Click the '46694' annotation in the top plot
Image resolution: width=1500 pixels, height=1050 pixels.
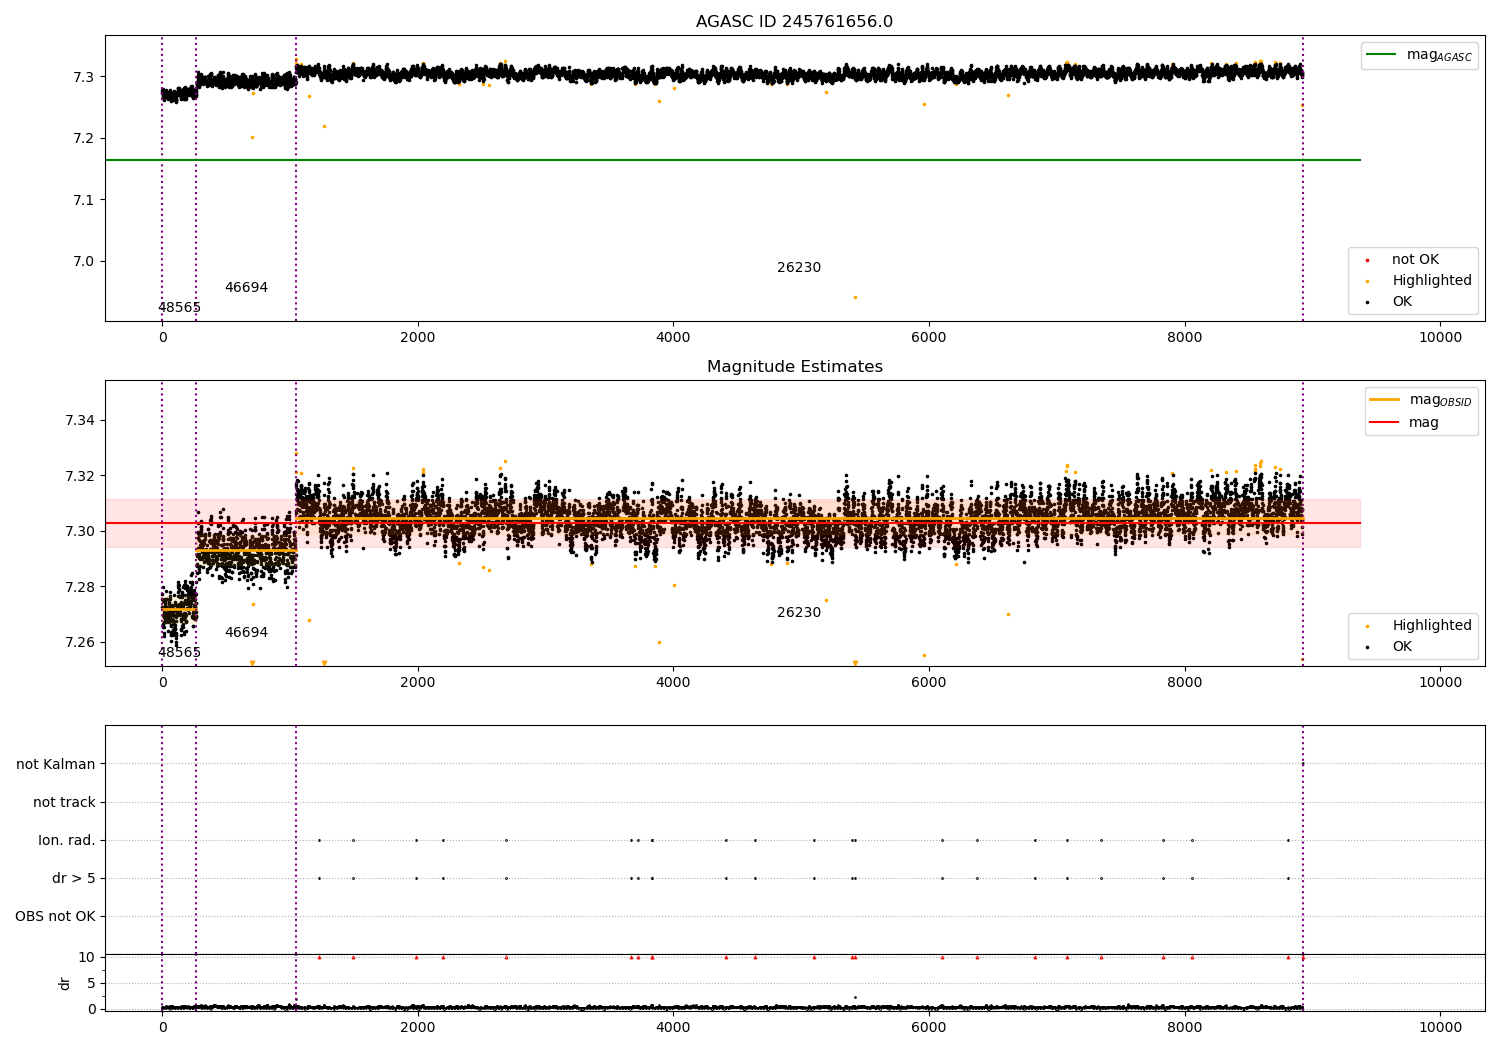click(246, 288)
